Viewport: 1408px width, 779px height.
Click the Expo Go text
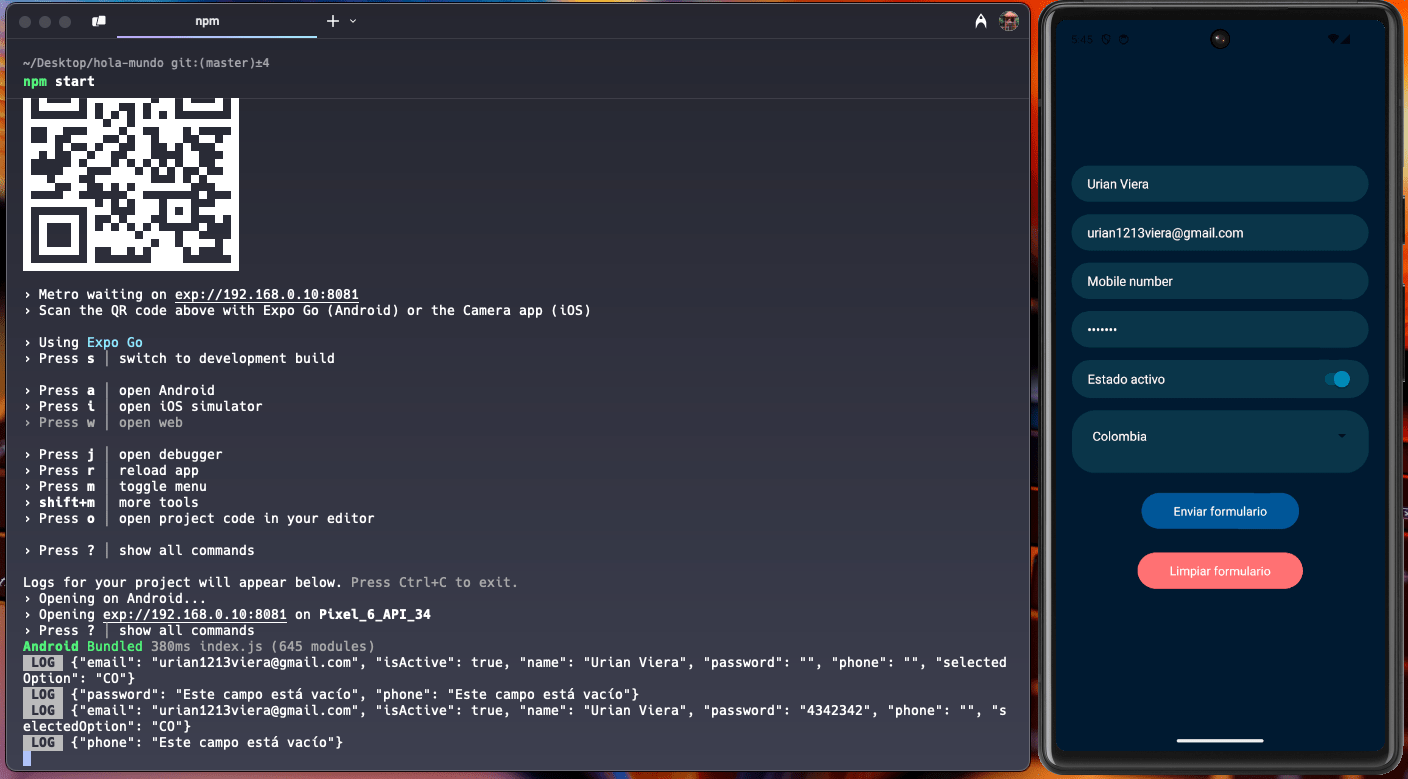tap(115, 343)
